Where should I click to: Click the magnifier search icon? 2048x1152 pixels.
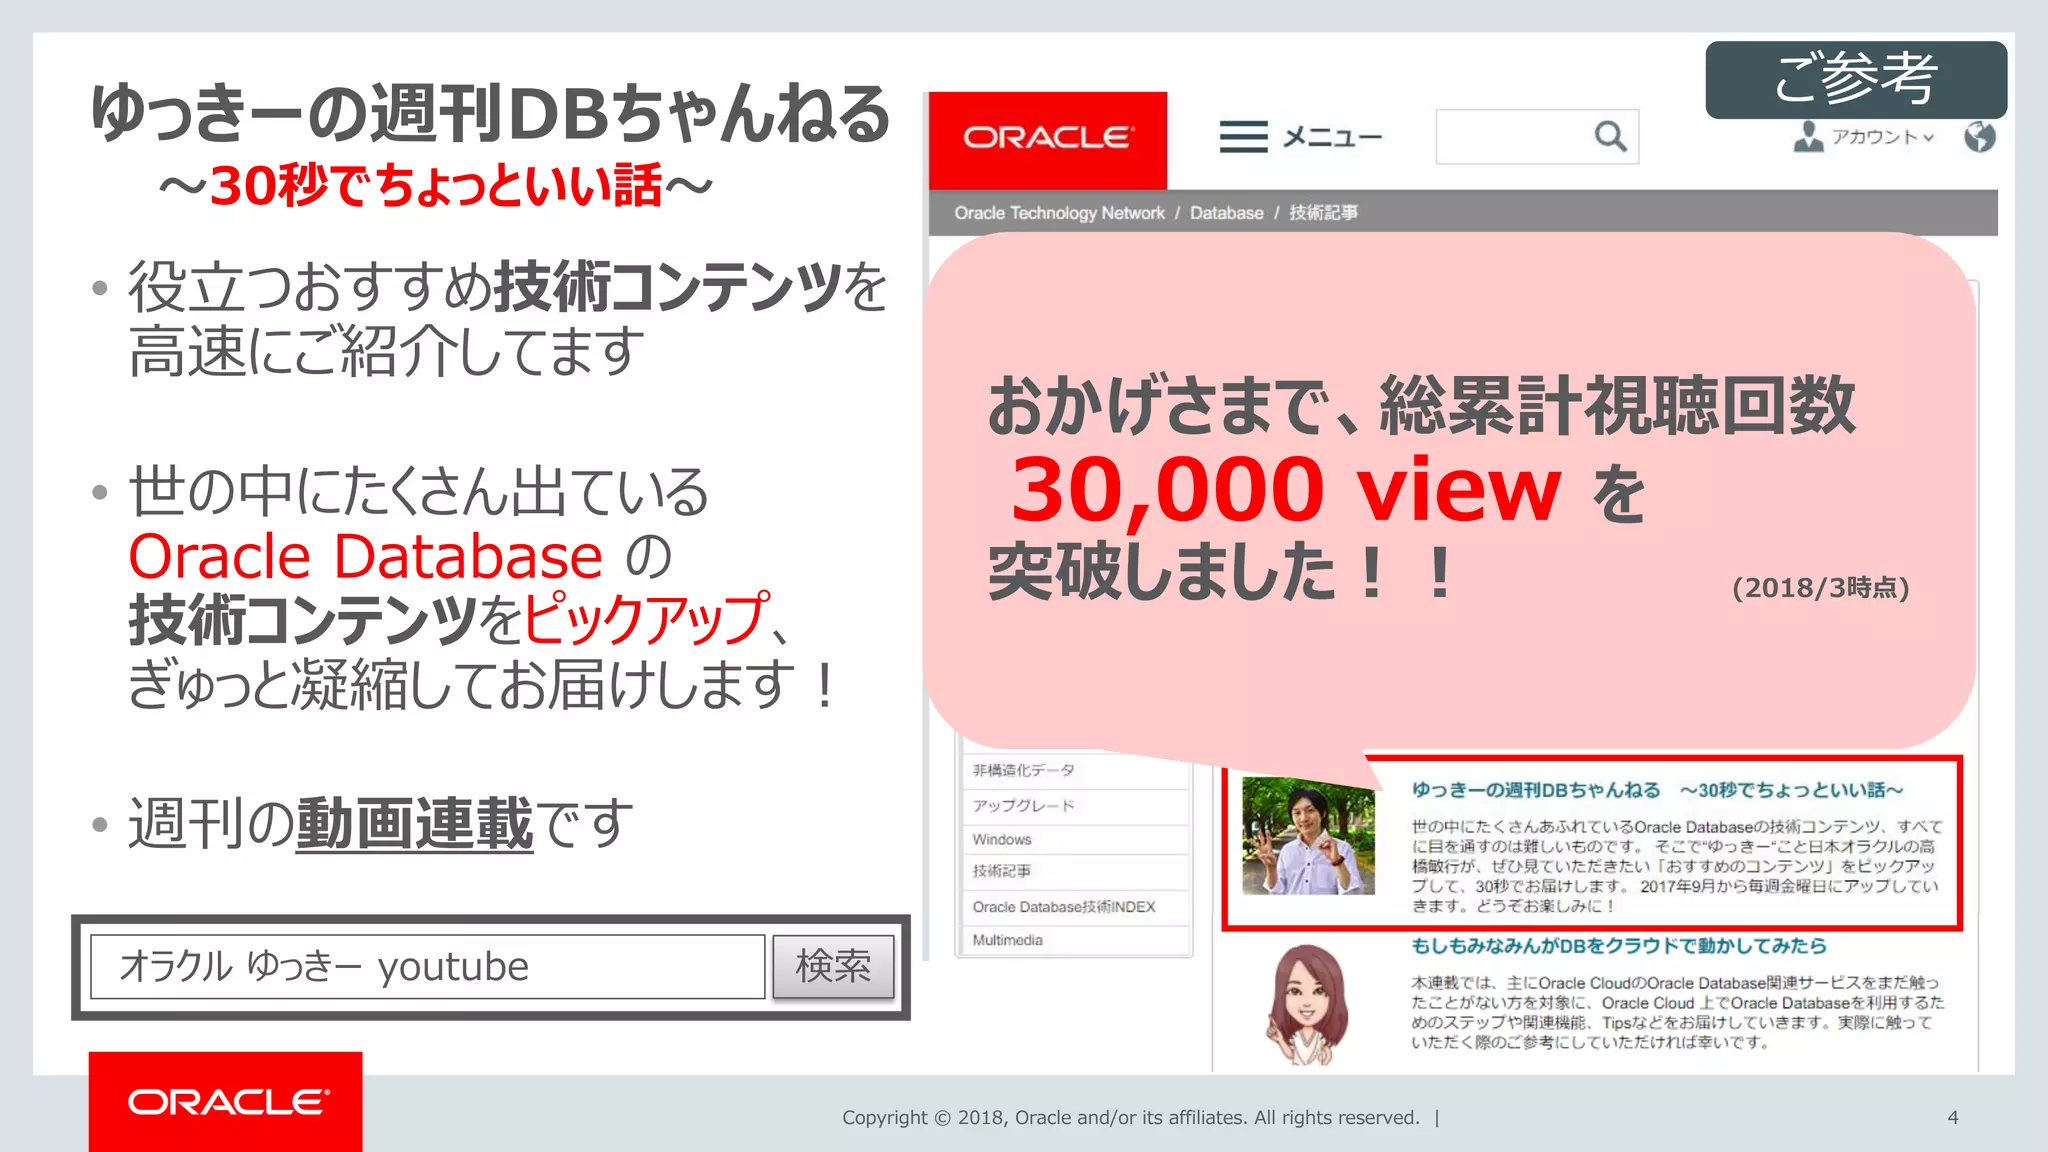coord(1610,137)
